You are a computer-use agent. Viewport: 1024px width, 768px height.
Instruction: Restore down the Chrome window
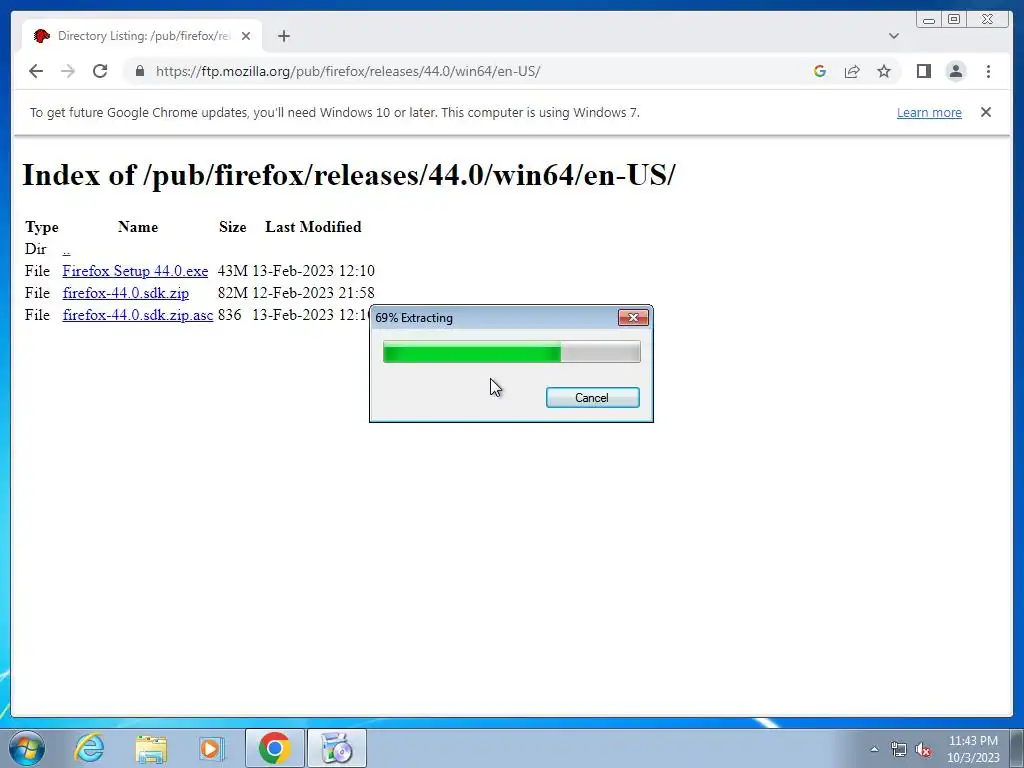click(x=953, y=20)
